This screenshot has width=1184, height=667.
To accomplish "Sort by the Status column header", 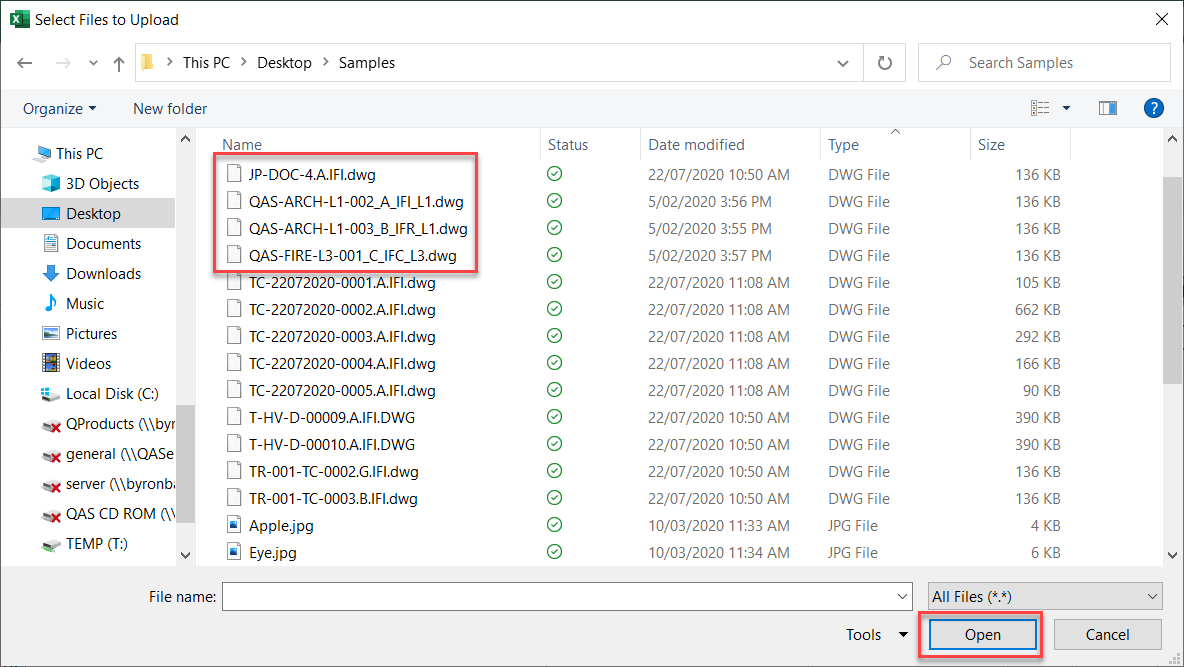I will [x=568, y=144].
